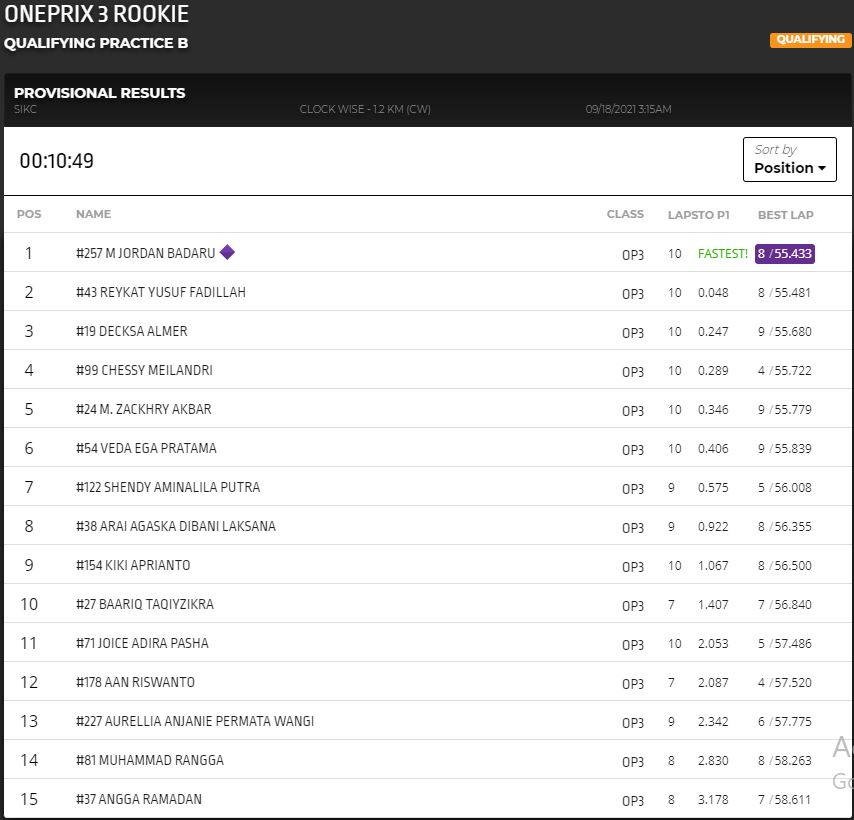Click the green FASTEST! label

coord(722,254)
